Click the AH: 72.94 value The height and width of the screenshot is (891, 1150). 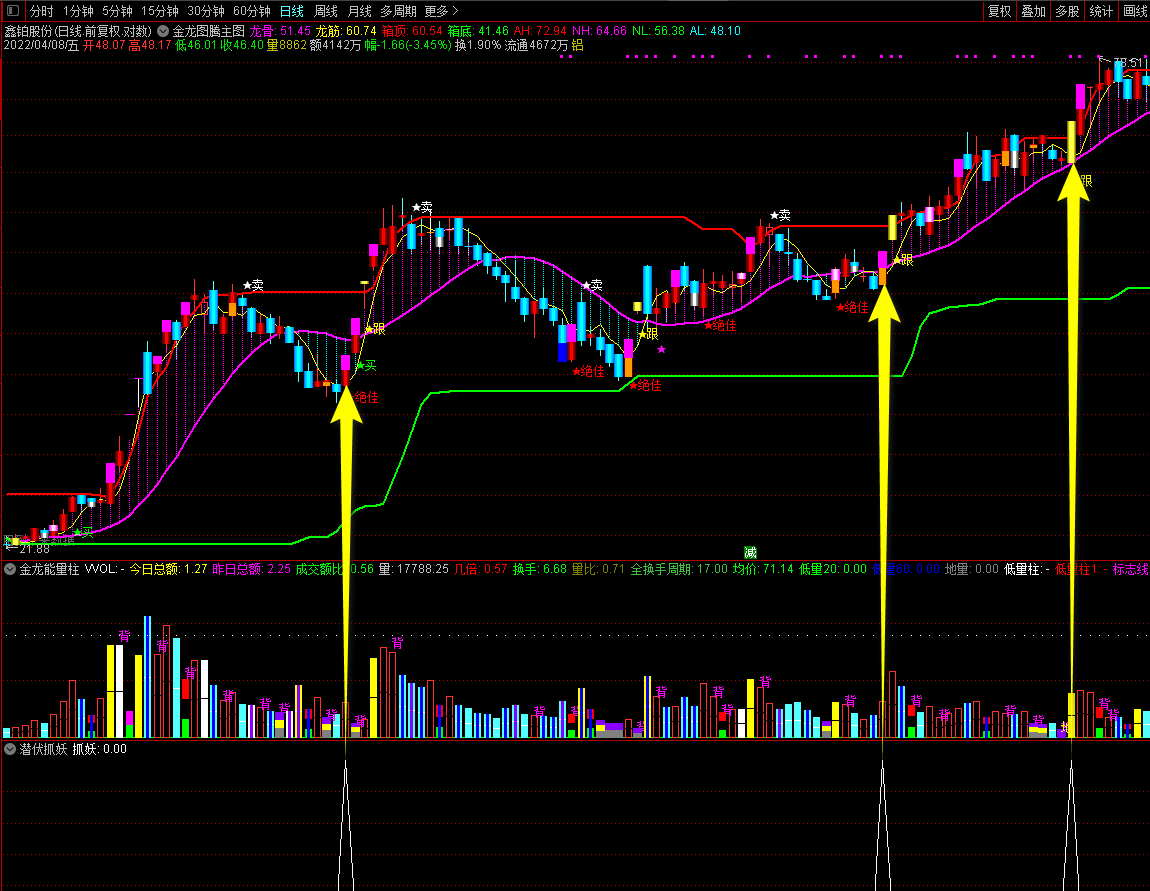pos(541,31)
